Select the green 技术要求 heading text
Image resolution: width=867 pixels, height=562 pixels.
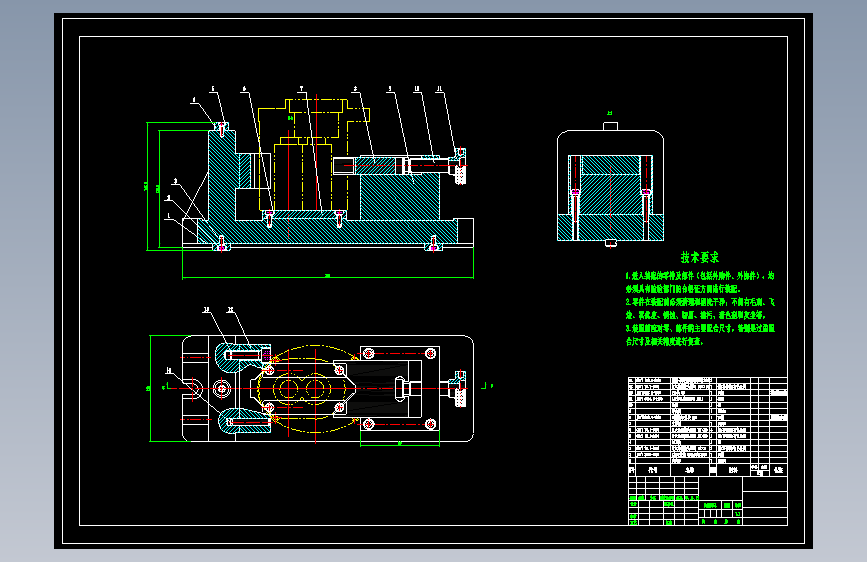click(x=699, y=257)
